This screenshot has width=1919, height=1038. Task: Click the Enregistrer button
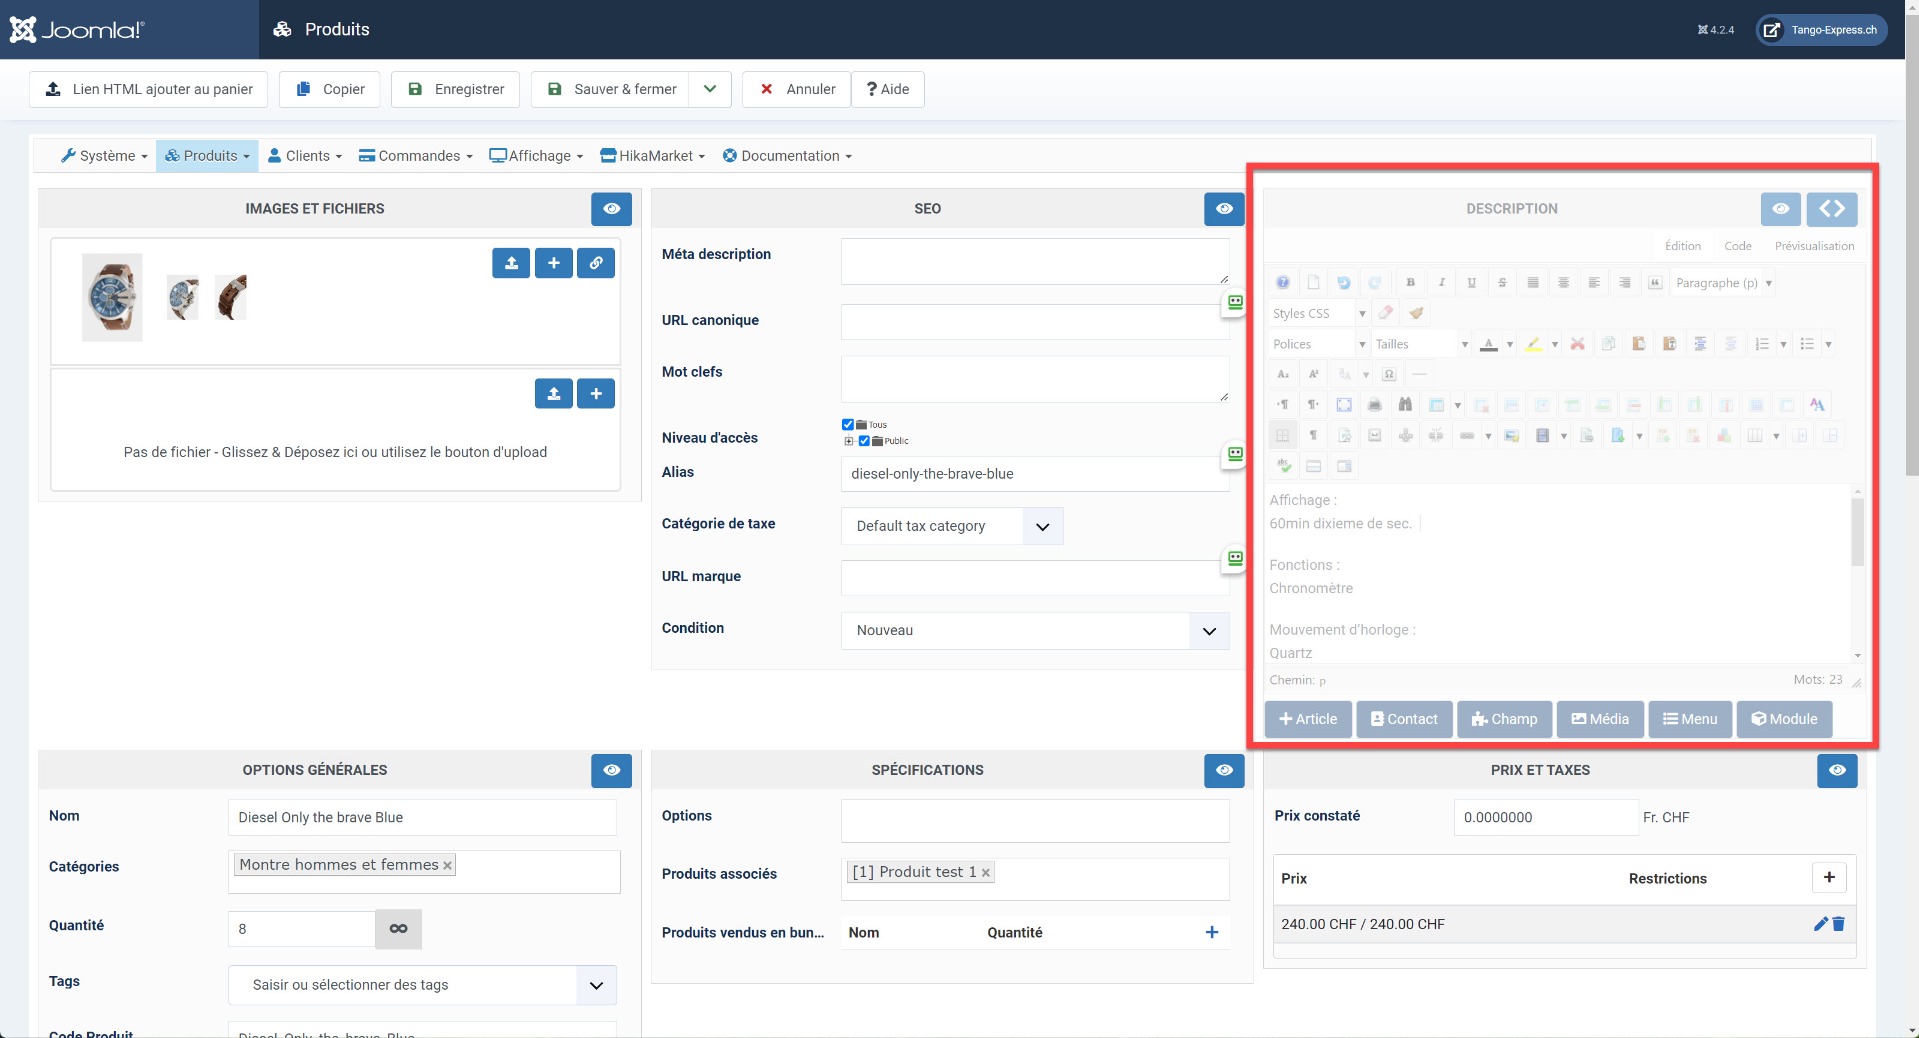456,89
